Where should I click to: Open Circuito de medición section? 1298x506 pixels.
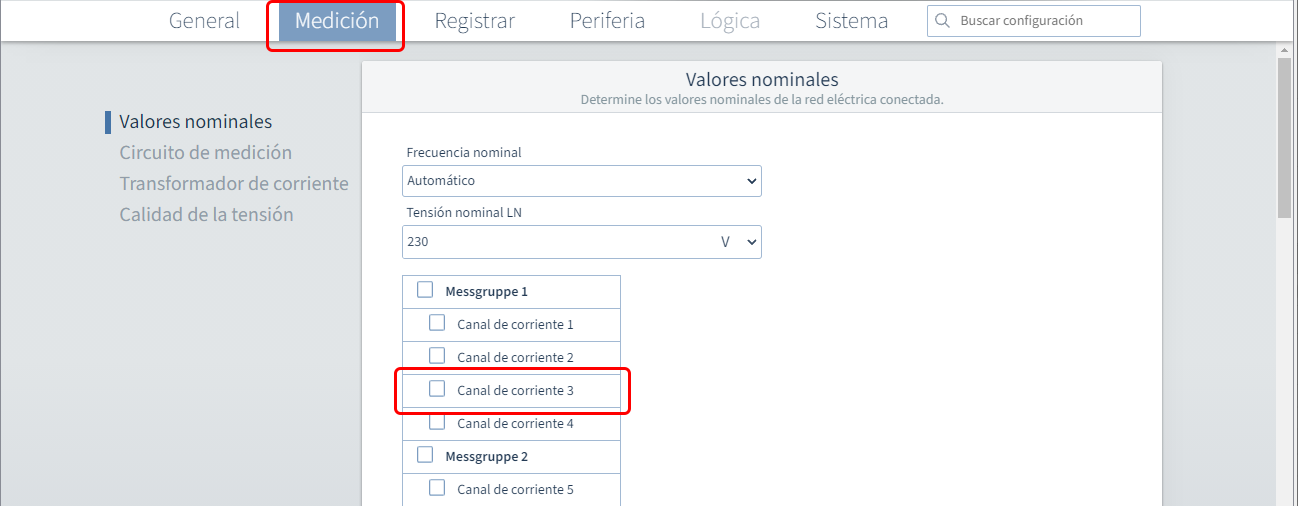(205, 153)
